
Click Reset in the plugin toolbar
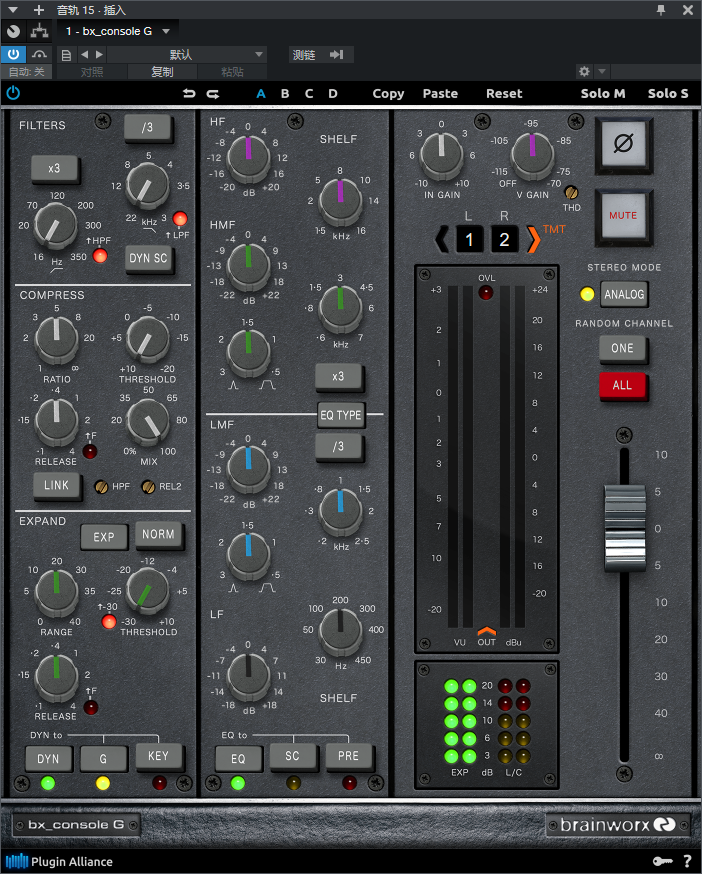[504, 94]
